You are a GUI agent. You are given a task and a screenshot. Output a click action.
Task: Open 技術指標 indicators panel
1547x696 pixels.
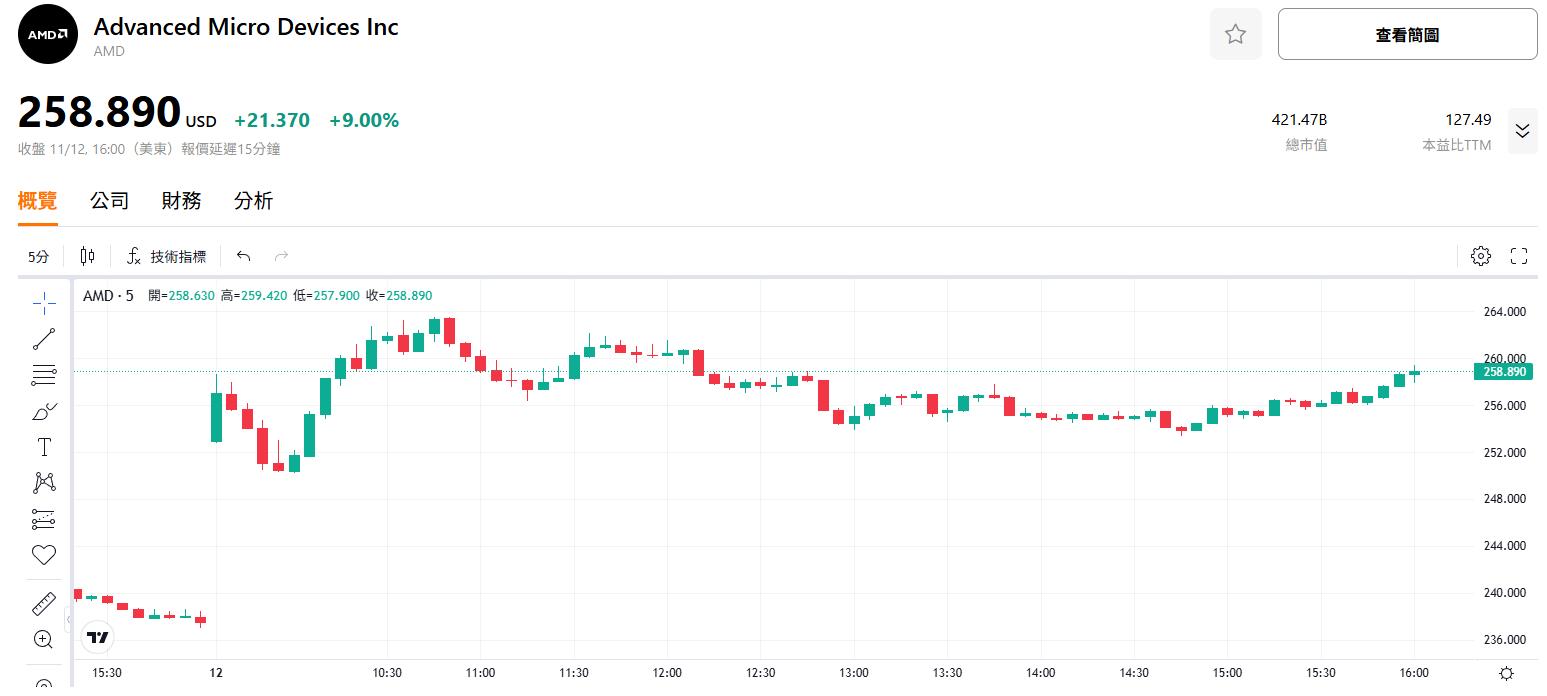(x=167, y=256)
